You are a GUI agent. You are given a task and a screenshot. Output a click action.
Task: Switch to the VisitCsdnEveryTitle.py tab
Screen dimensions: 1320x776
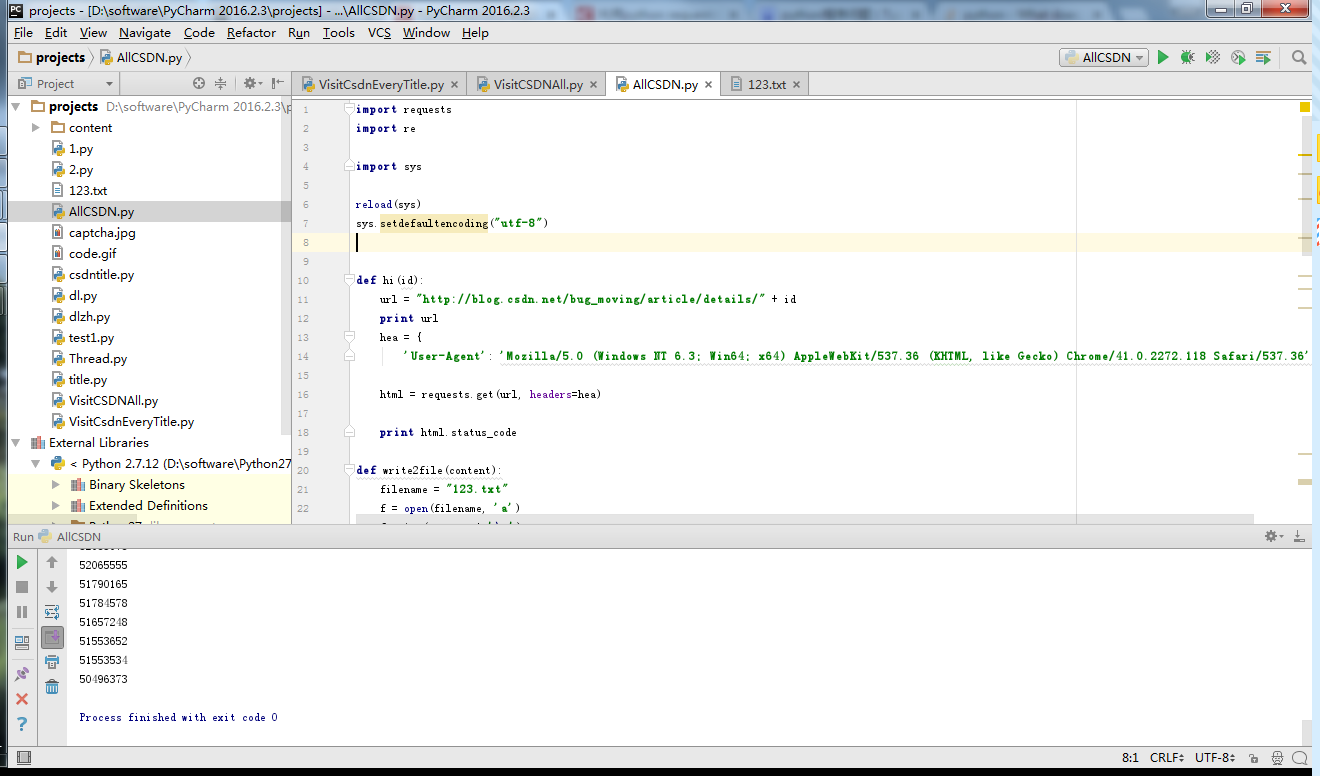[381, 84]
